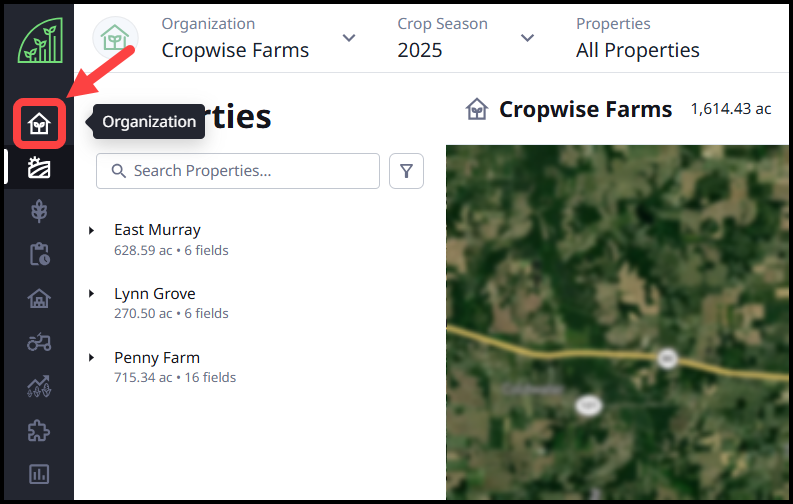The height and width of the screenshot is (504, 793).
Task: Click the filter funnel button
Action: pyautogui.click(x=406, y=171)
